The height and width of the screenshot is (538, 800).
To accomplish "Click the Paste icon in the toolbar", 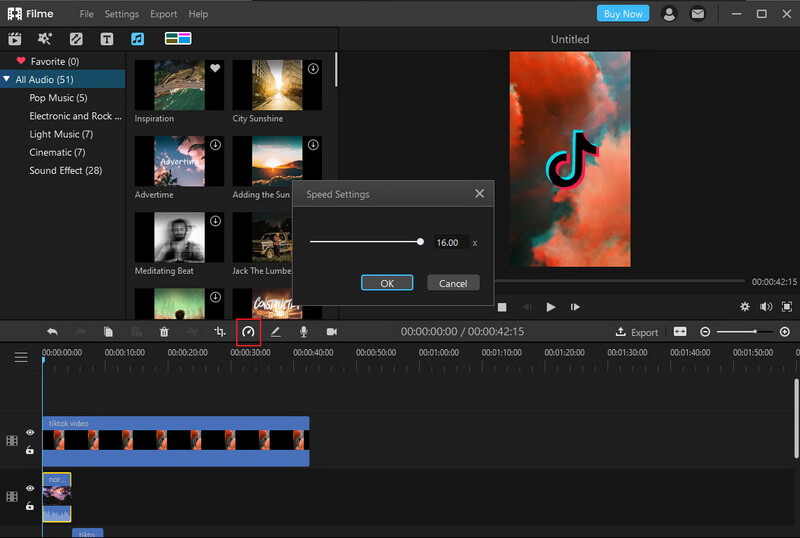I will (136, 332).
